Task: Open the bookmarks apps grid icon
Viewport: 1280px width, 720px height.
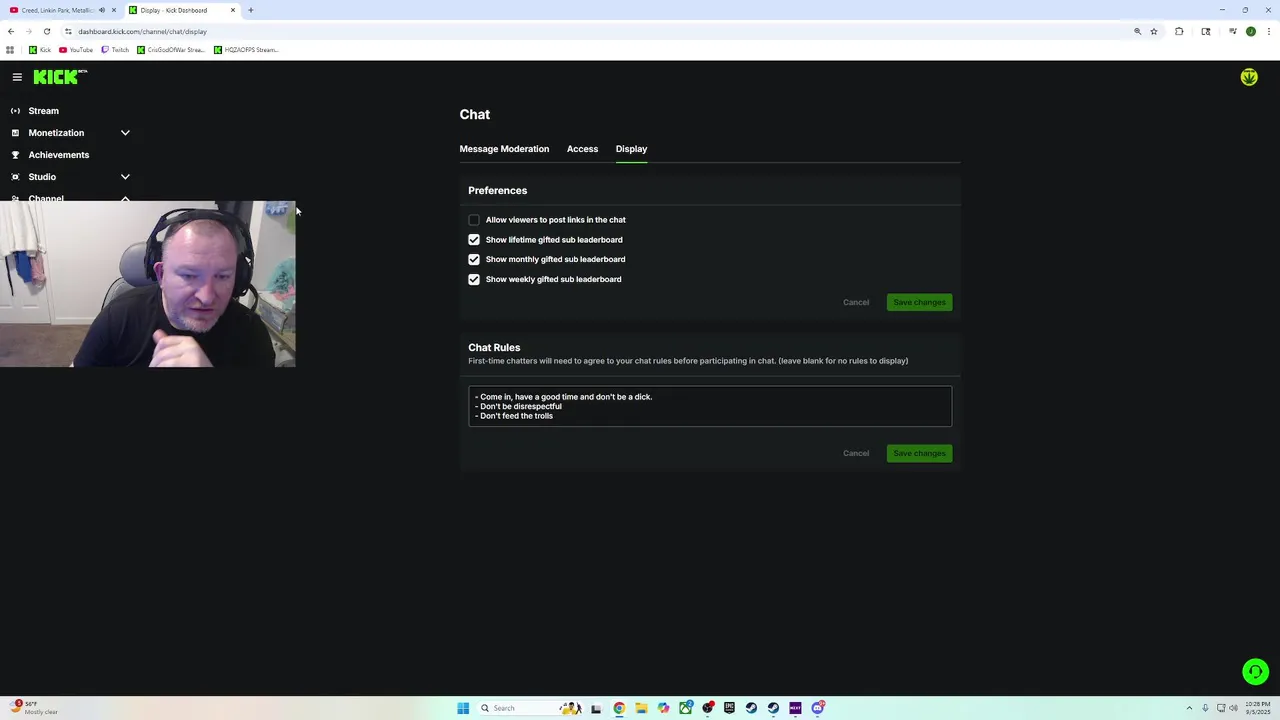Action: (x=10, y=50)
